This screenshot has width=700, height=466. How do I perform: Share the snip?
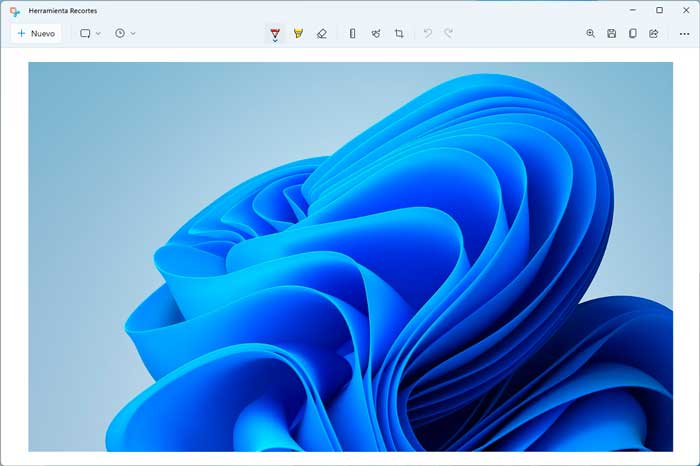click(654, 33)
